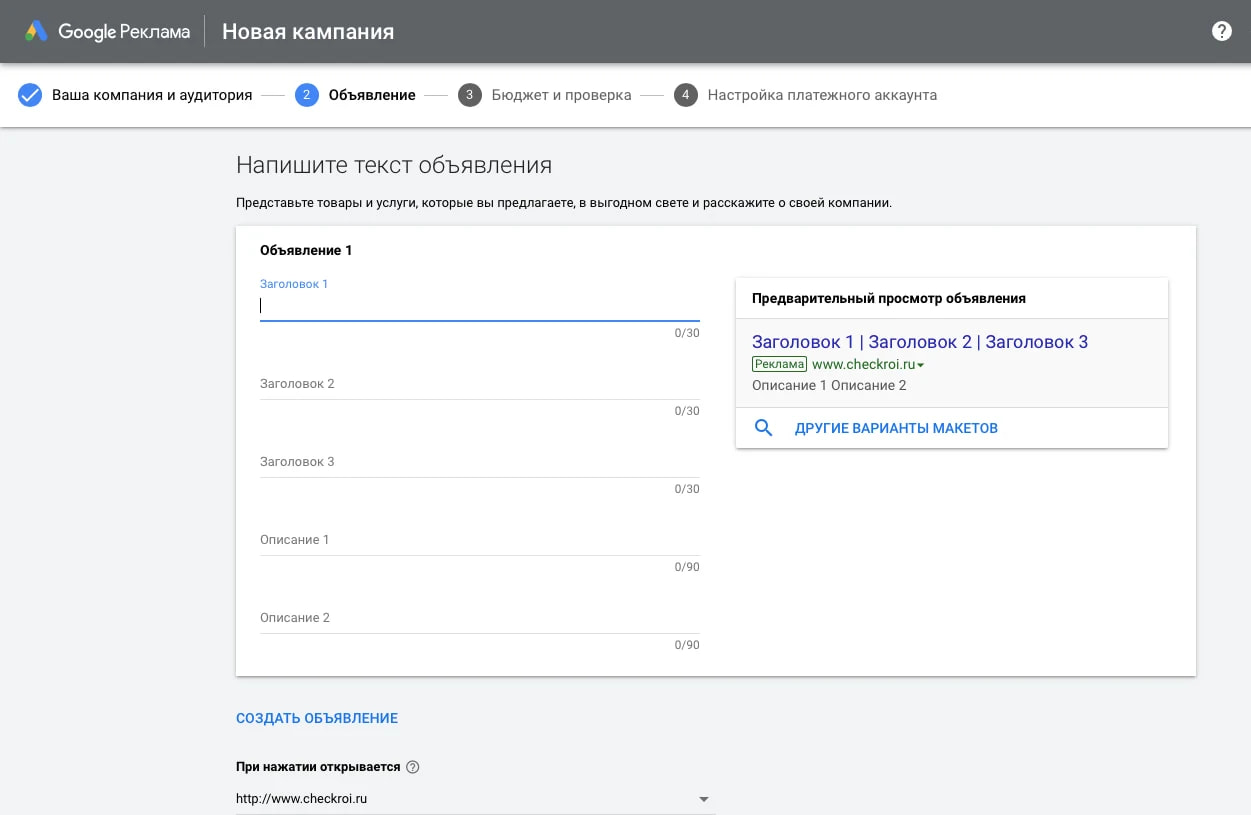This screenshot has height=815, width=1251.
Task: Select step 2 Объявление circle icon
Action: 306,94
